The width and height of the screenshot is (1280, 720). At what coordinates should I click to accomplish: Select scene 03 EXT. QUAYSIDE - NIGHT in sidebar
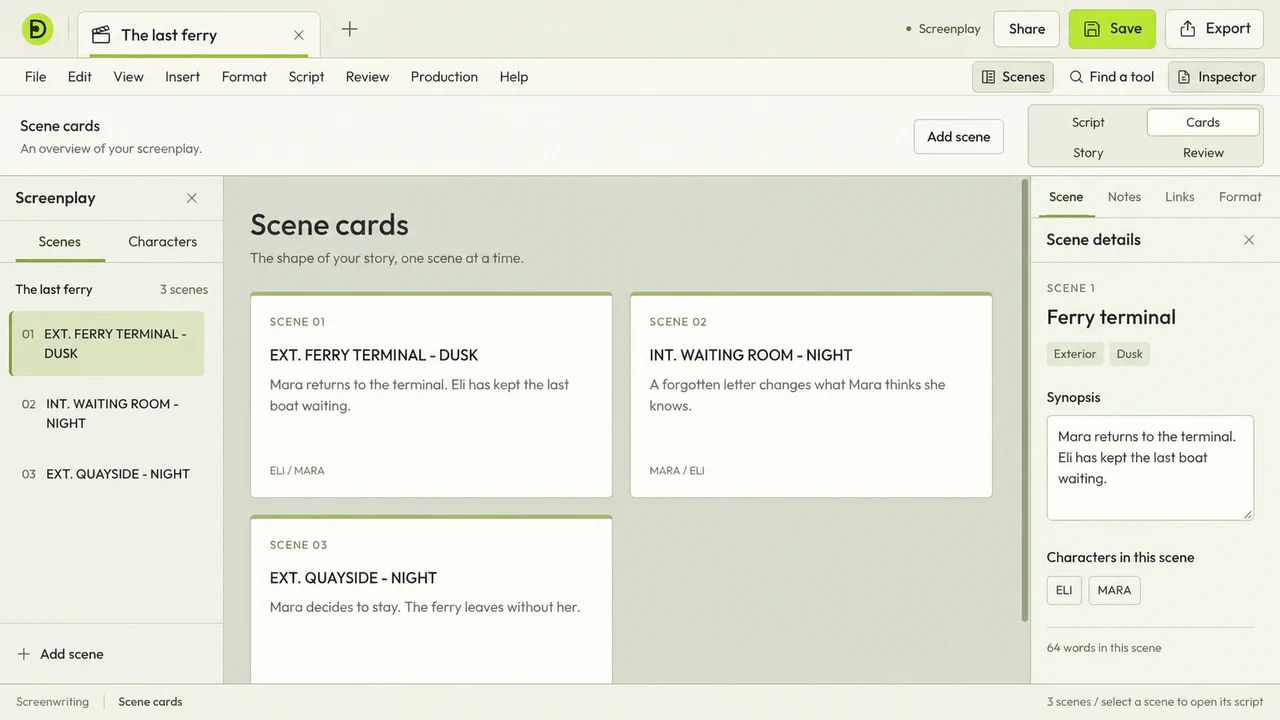107,474
